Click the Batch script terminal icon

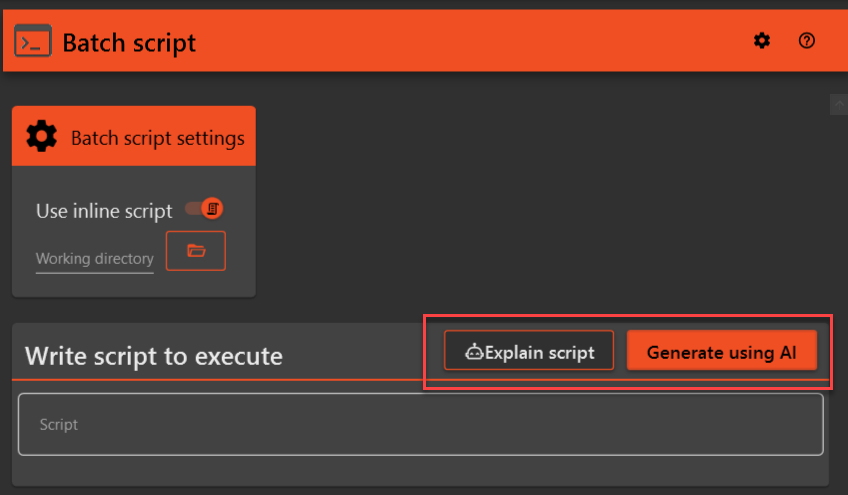click(x=32, y=42)
